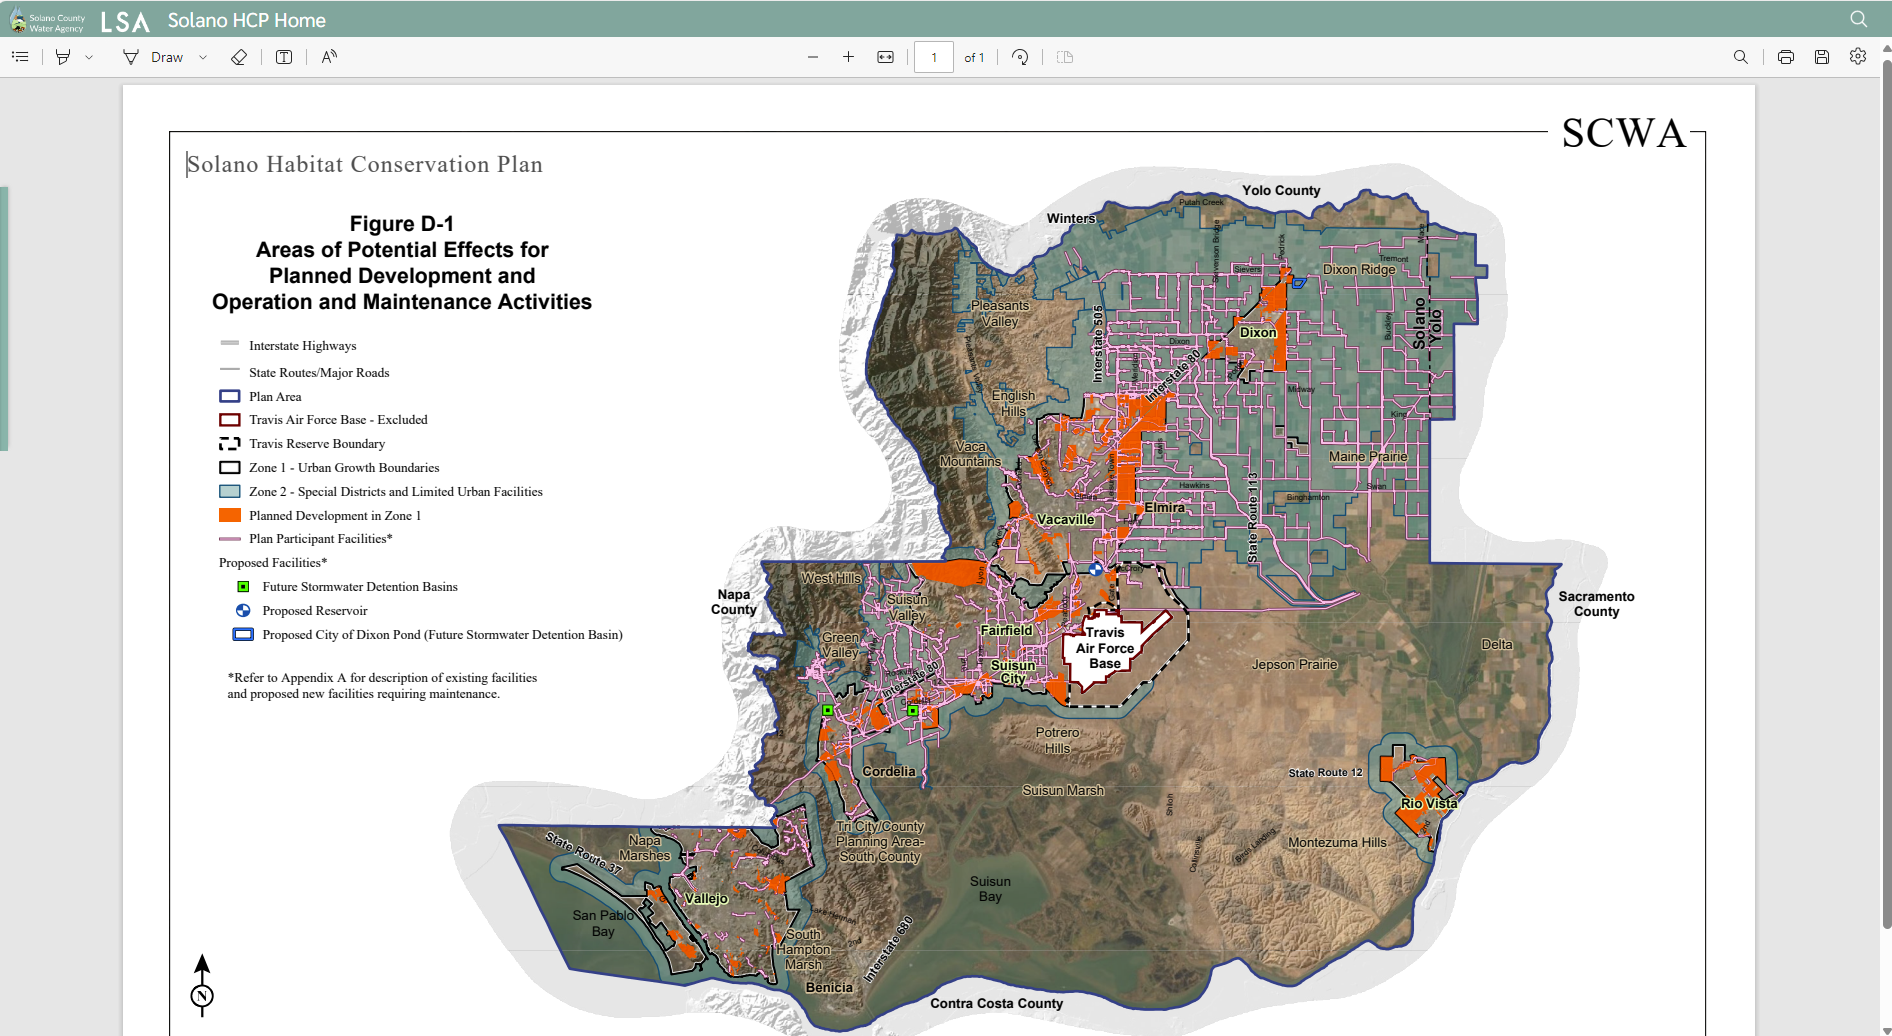
Task: Click the 'Proposed Reservoir' legend entry
Action: point(315,611)
